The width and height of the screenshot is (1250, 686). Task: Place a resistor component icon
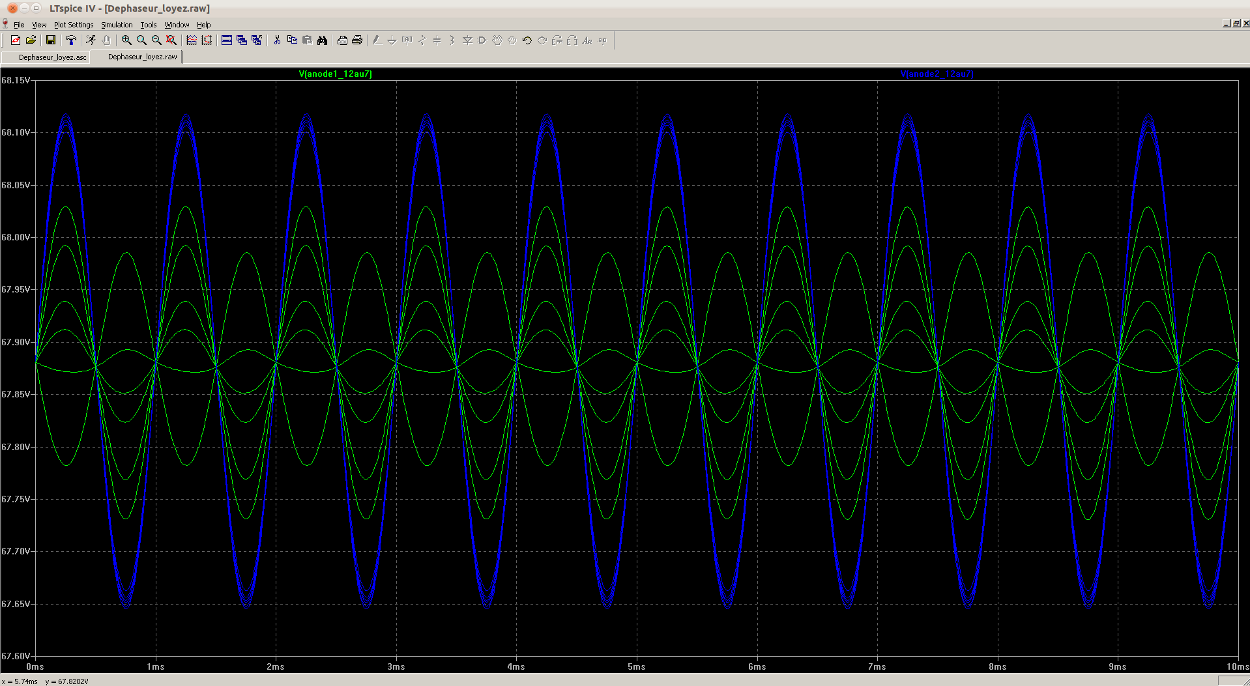click(x=421, y=40)
